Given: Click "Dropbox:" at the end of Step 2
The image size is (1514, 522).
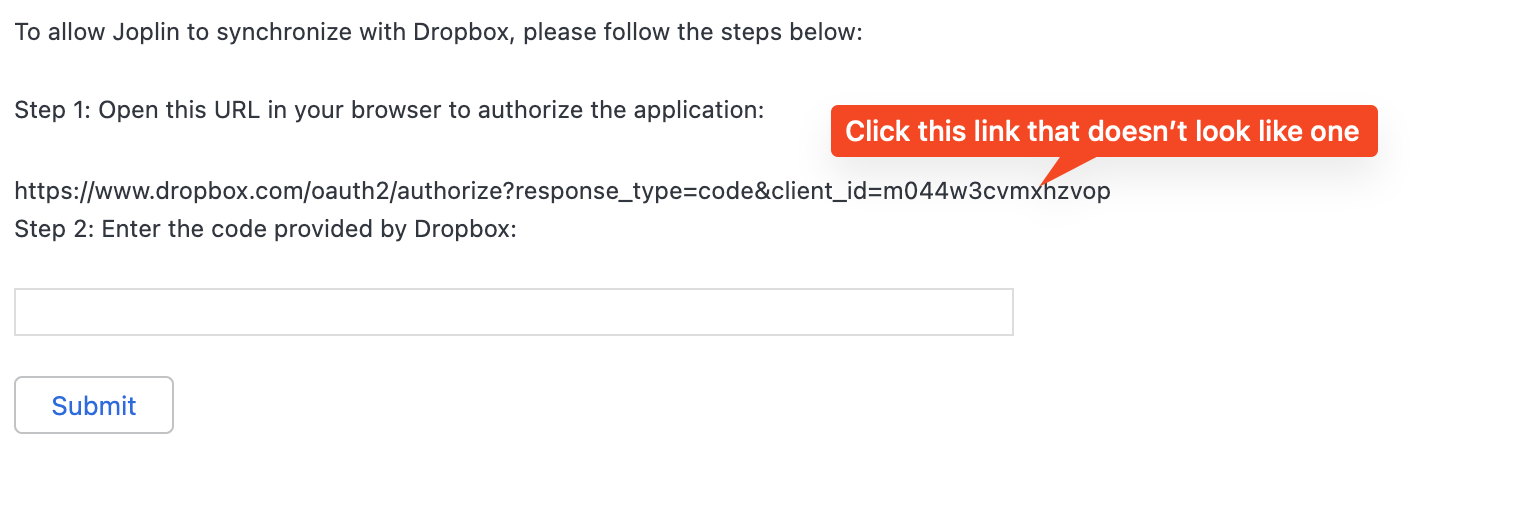Looking at the screenshot, I should pos(464,229).
